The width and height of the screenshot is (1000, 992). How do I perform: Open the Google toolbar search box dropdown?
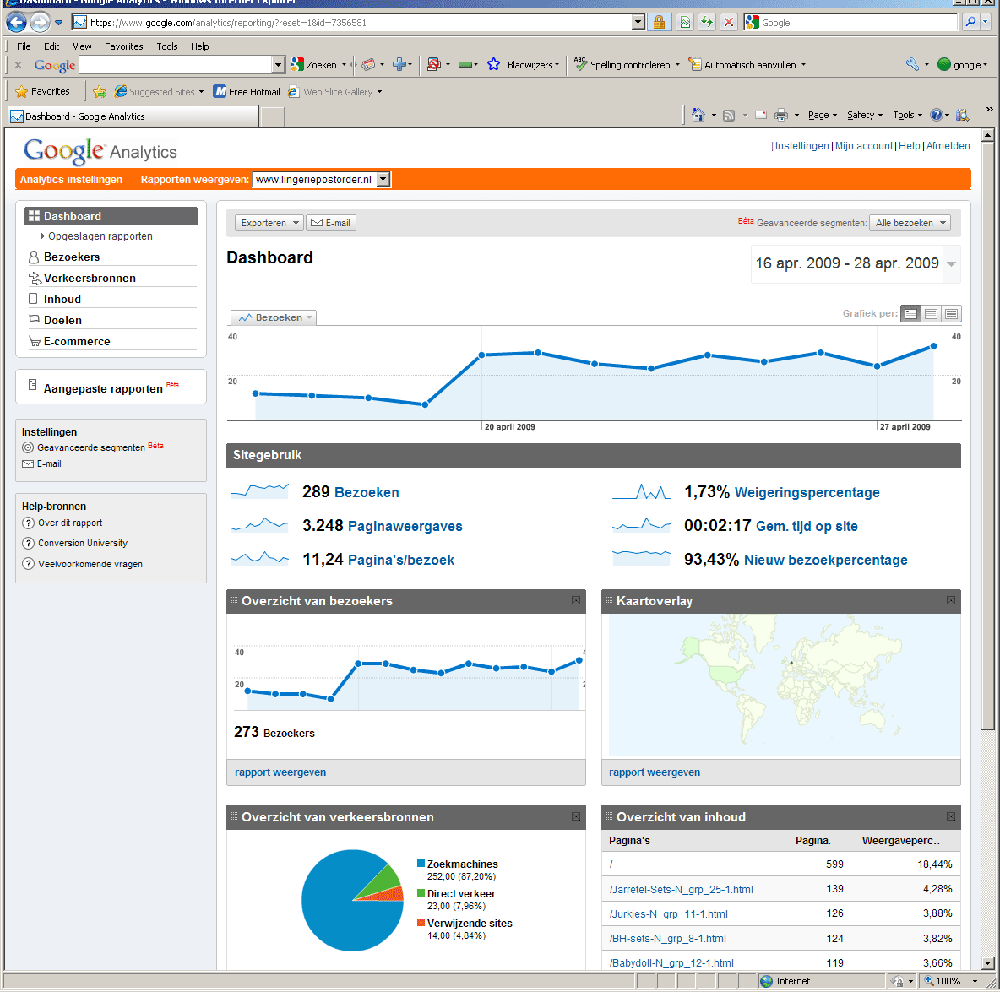[x=278, y=64]
